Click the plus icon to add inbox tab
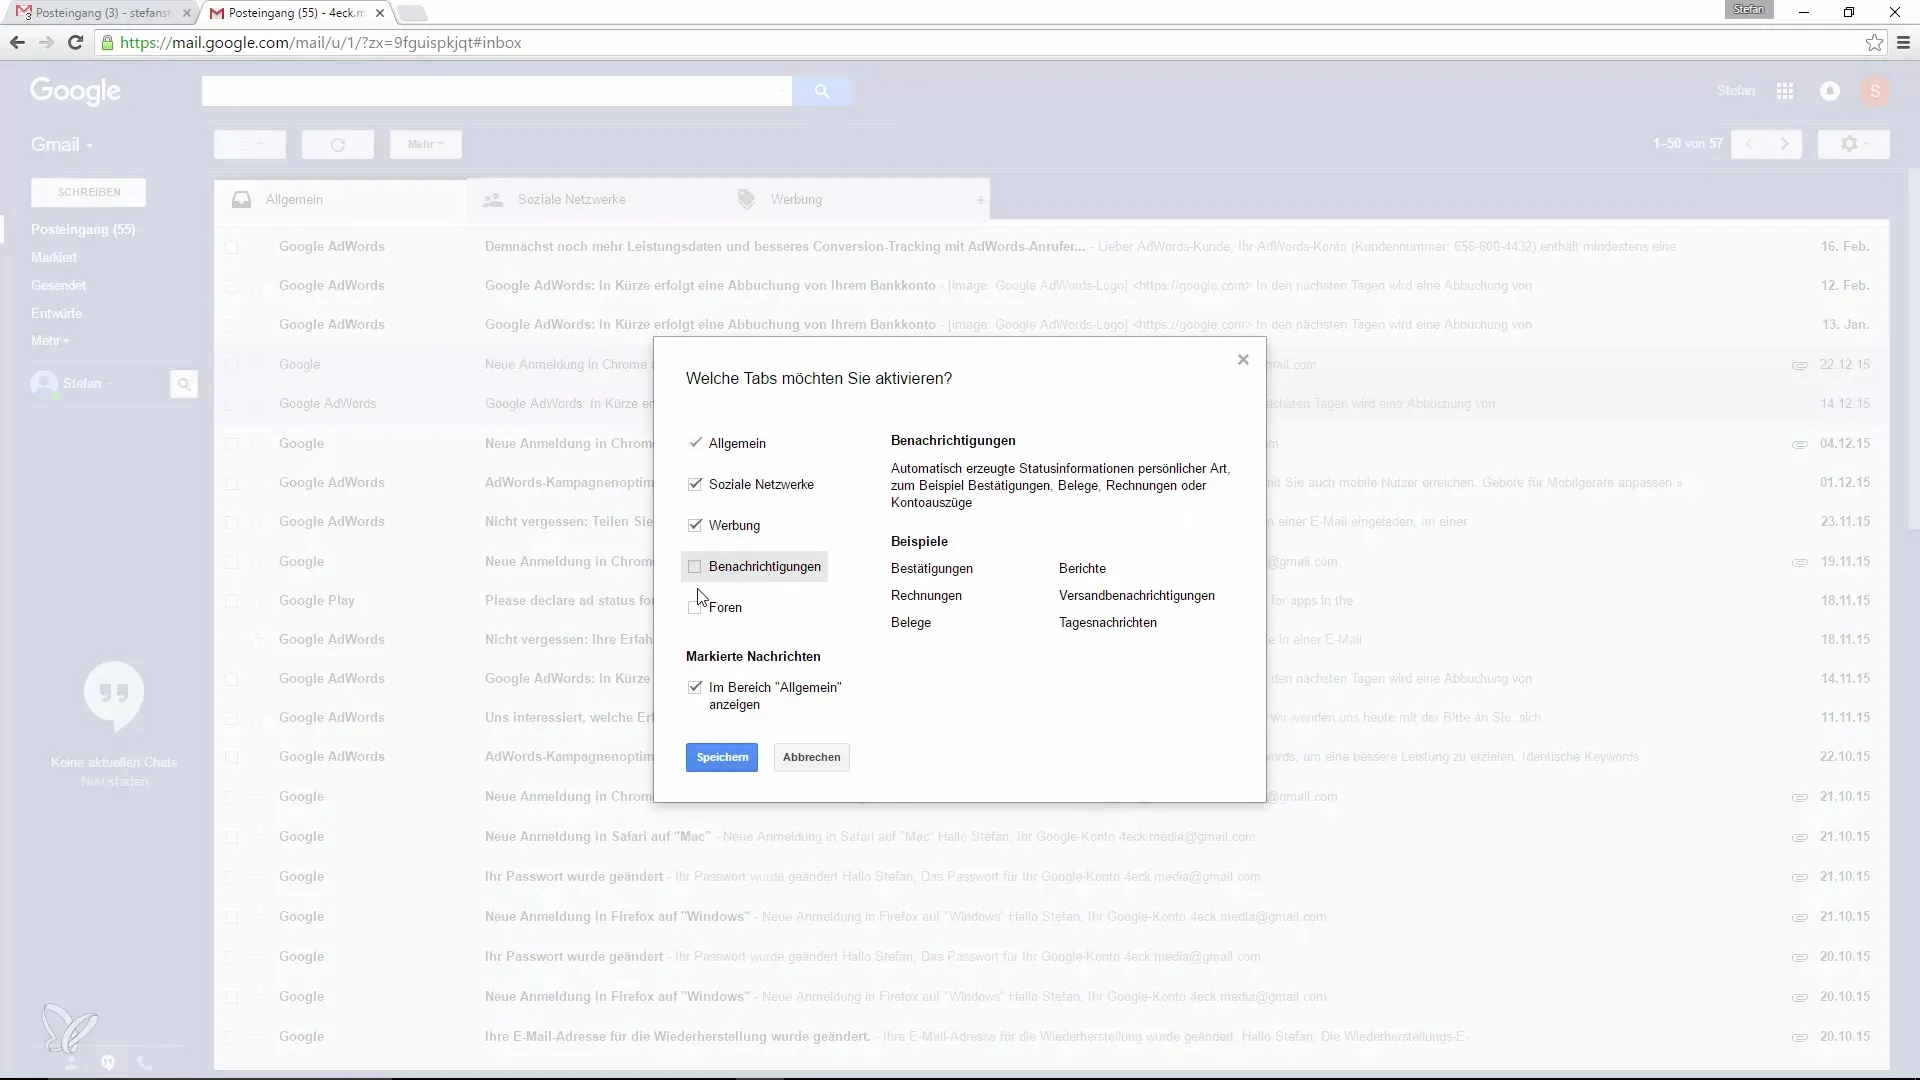The height and width of the screenshot is (1080, 1920). pyautogui.click(x=981, y=200)
